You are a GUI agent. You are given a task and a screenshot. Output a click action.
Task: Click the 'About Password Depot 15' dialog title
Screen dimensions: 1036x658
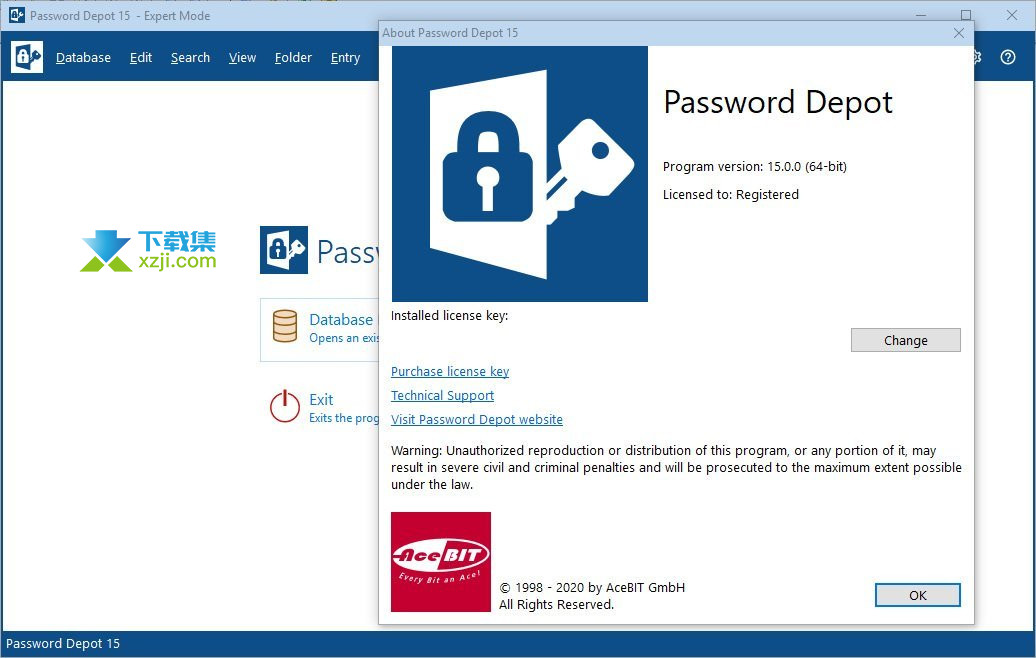(450, 33)
